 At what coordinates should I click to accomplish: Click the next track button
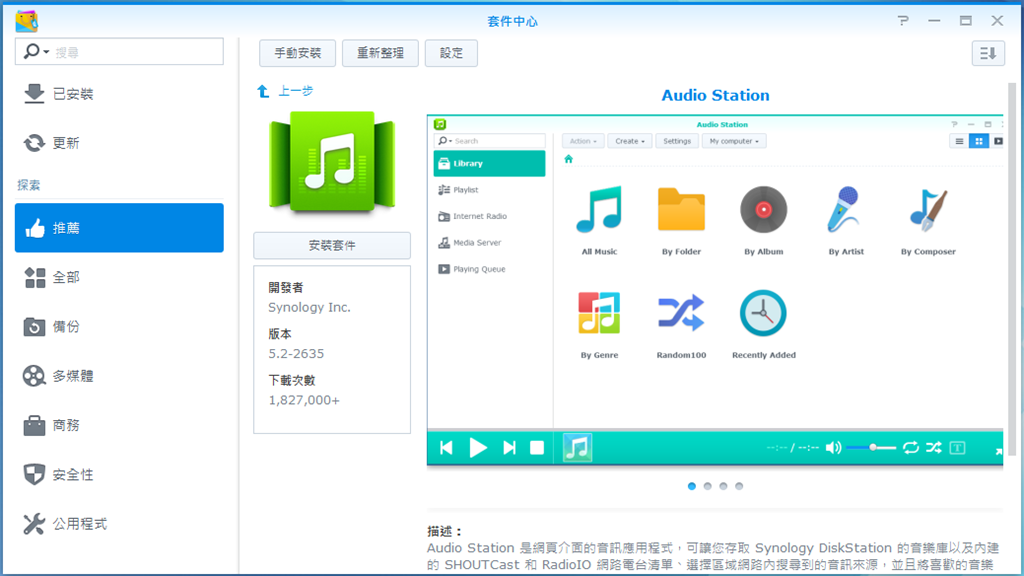coord(509,448)
